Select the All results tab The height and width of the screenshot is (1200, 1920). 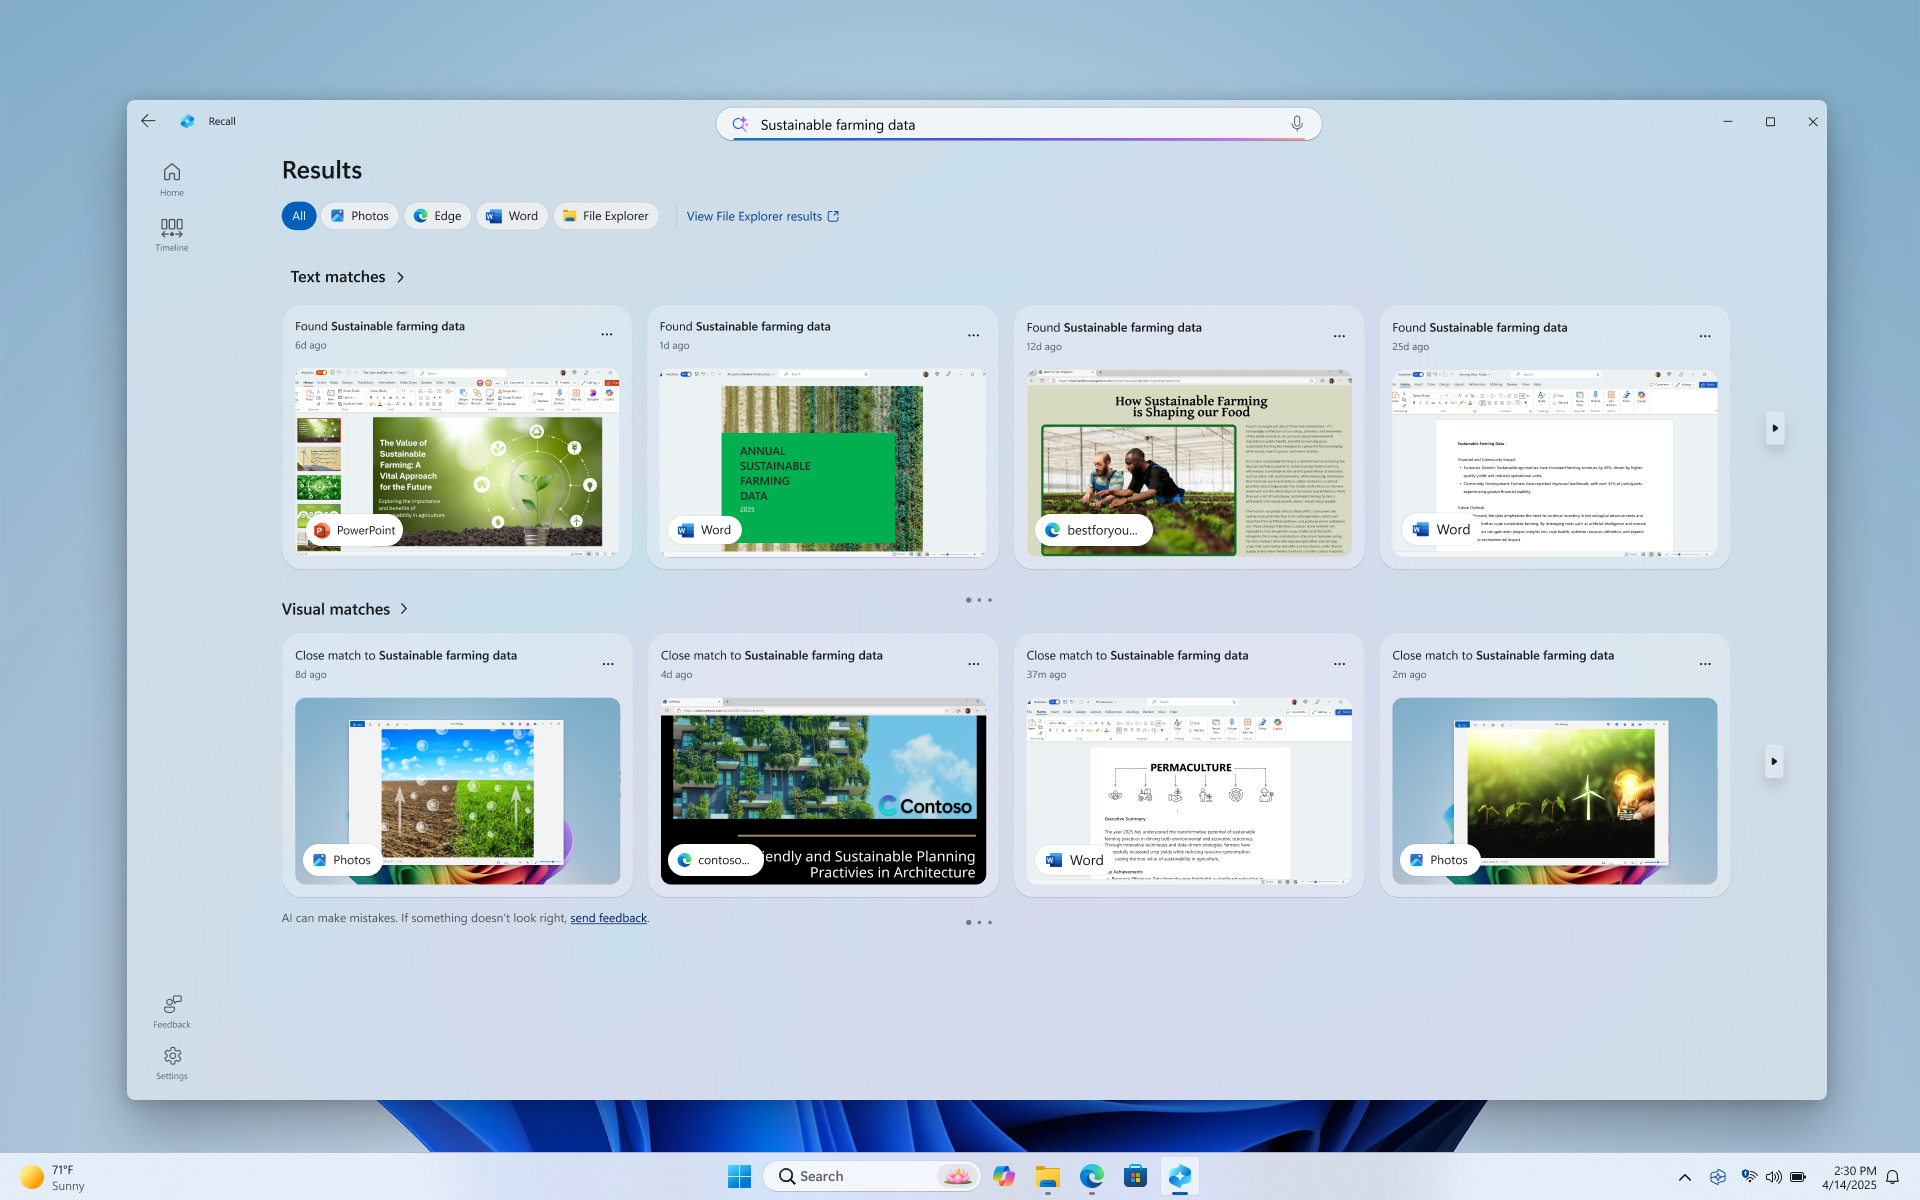(x=298, y=215)
